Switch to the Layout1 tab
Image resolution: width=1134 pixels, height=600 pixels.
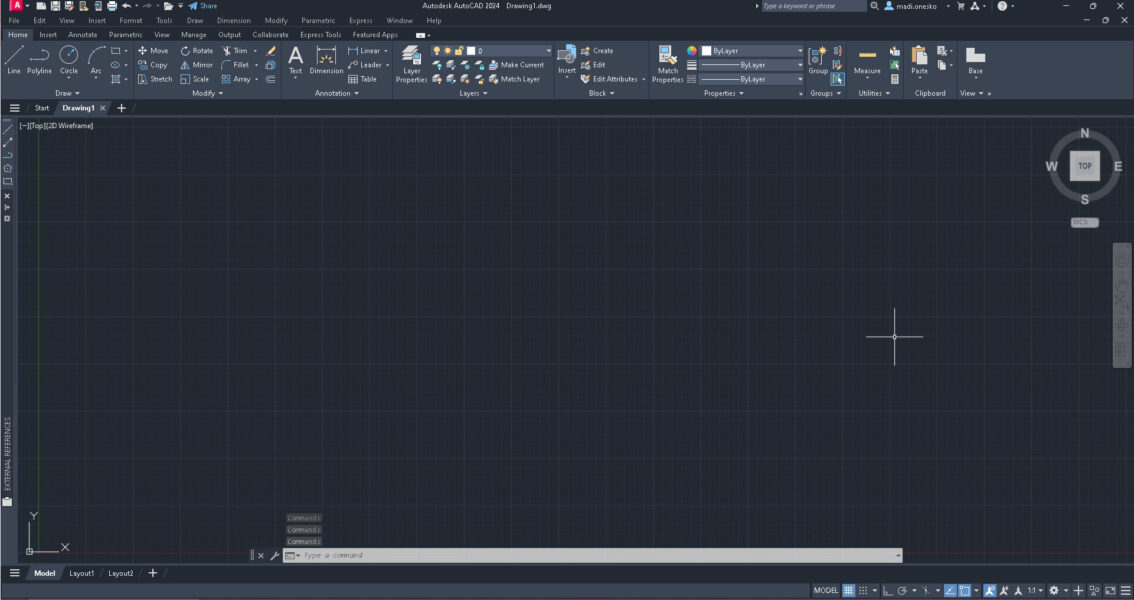[x=83, y=573]
